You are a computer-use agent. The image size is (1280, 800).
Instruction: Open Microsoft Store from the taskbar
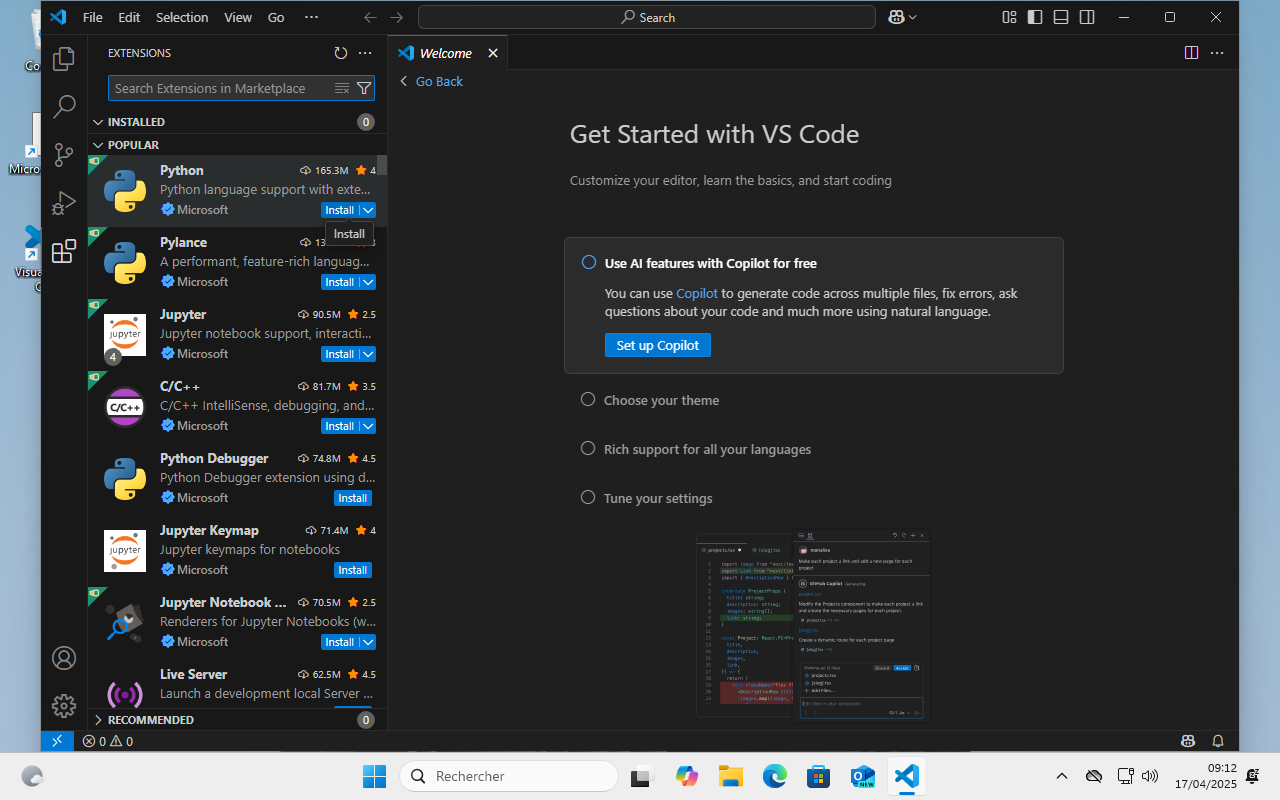click(819, 776)
